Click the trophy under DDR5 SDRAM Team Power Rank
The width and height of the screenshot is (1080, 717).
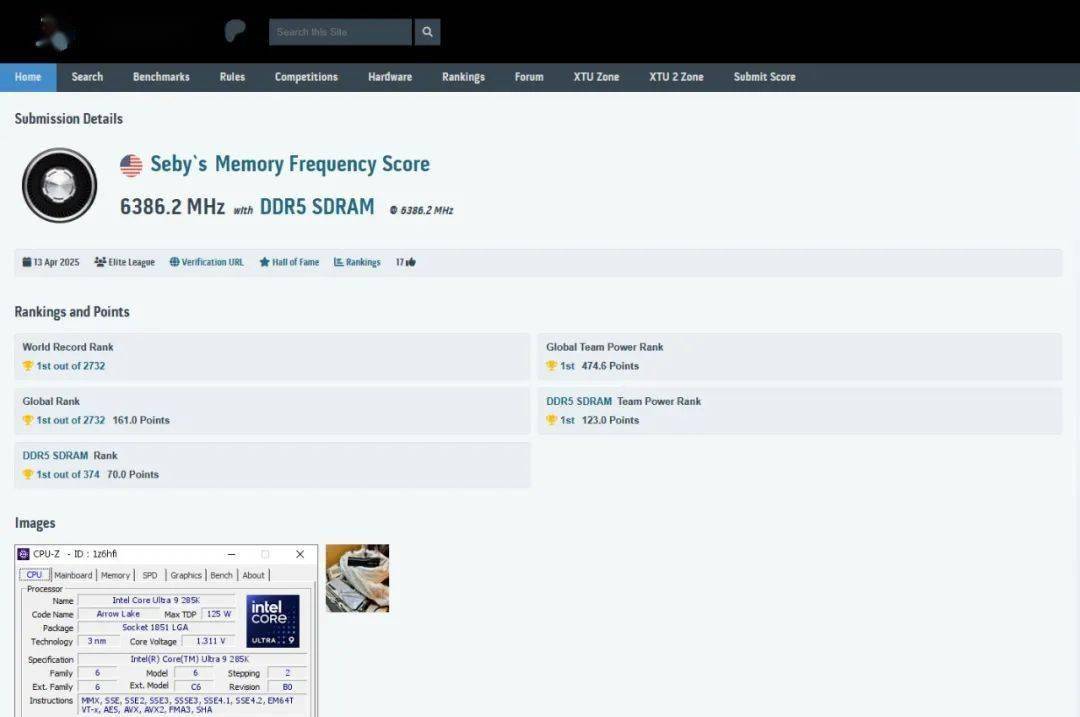coord(551,420)
